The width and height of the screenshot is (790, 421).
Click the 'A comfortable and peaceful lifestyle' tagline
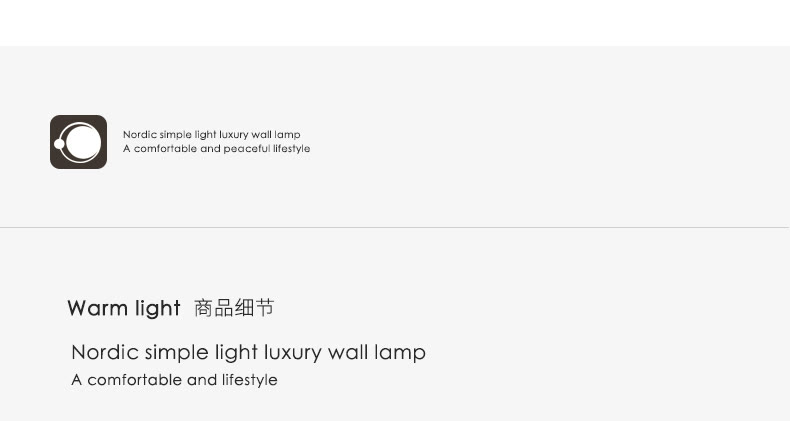click(x=217, y=149)
